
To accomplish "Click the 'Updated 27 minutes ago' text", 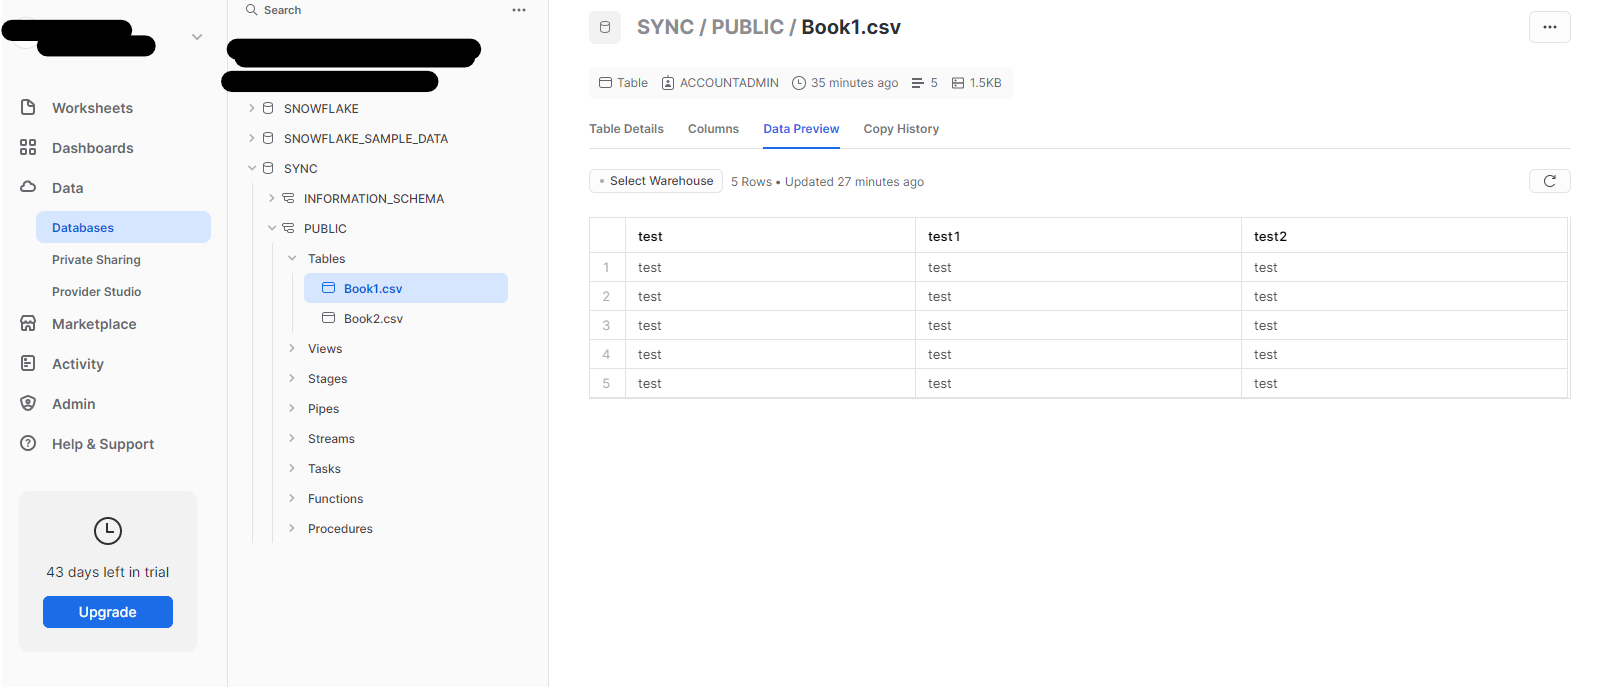I will (x=854, y=182).
